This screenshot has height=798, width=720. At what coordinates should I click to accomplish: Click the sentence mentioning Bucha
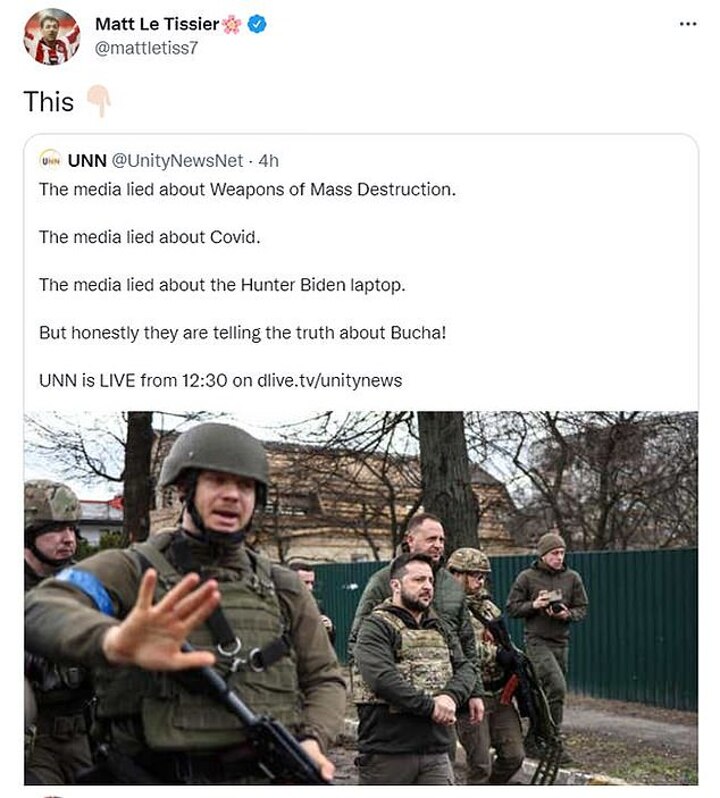[x=243, y=332]
